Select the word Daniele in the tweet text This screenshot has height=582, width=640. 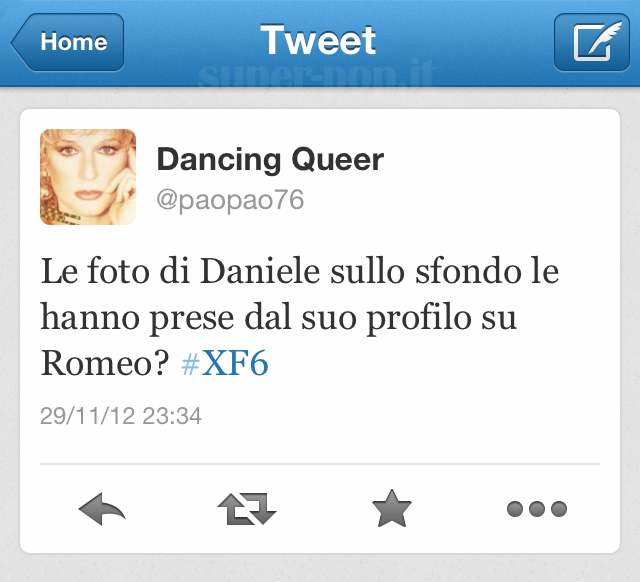[x=260, y=271]
